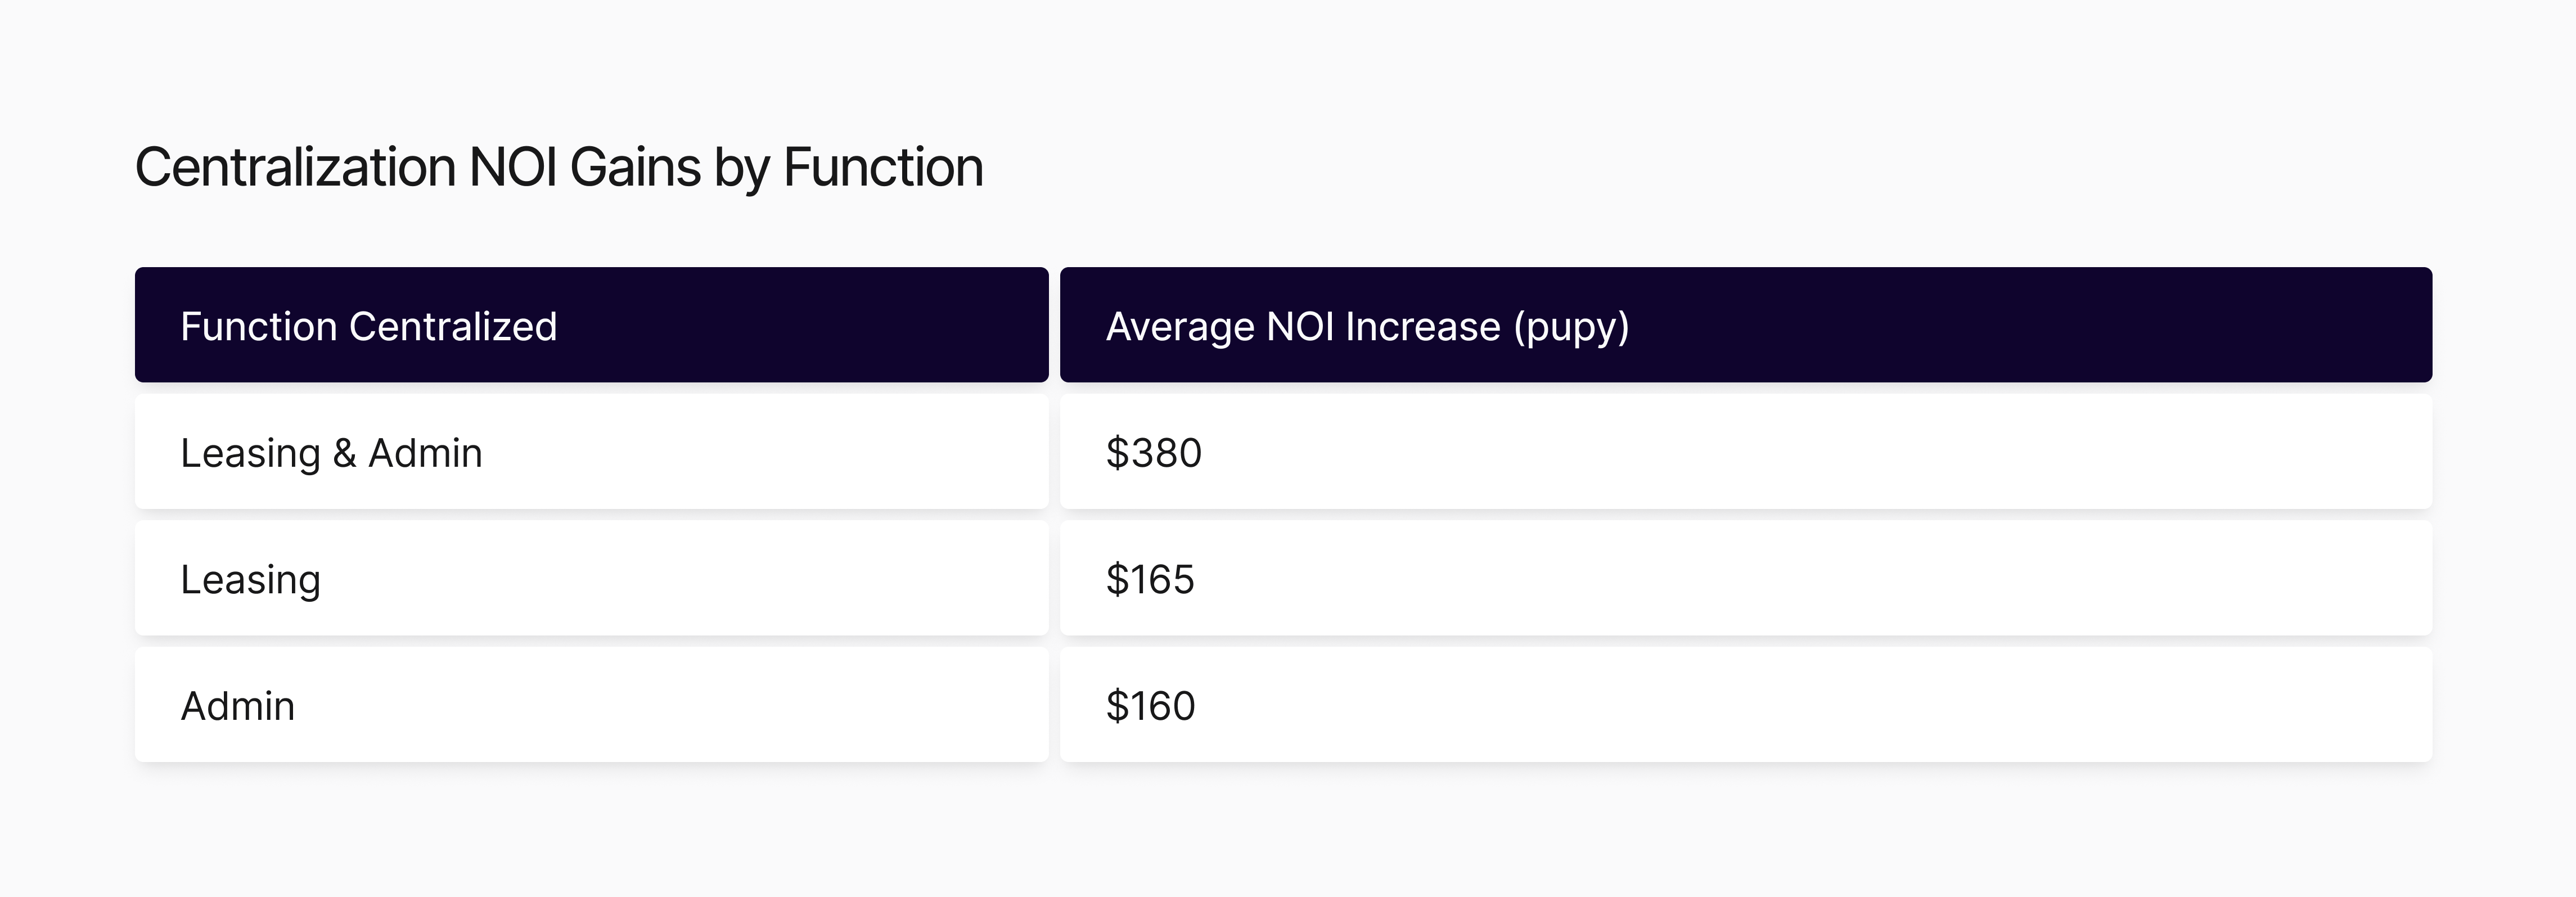
Task: Click the ampersand in 'Leasing & Admin'
Action: (344, 453)
